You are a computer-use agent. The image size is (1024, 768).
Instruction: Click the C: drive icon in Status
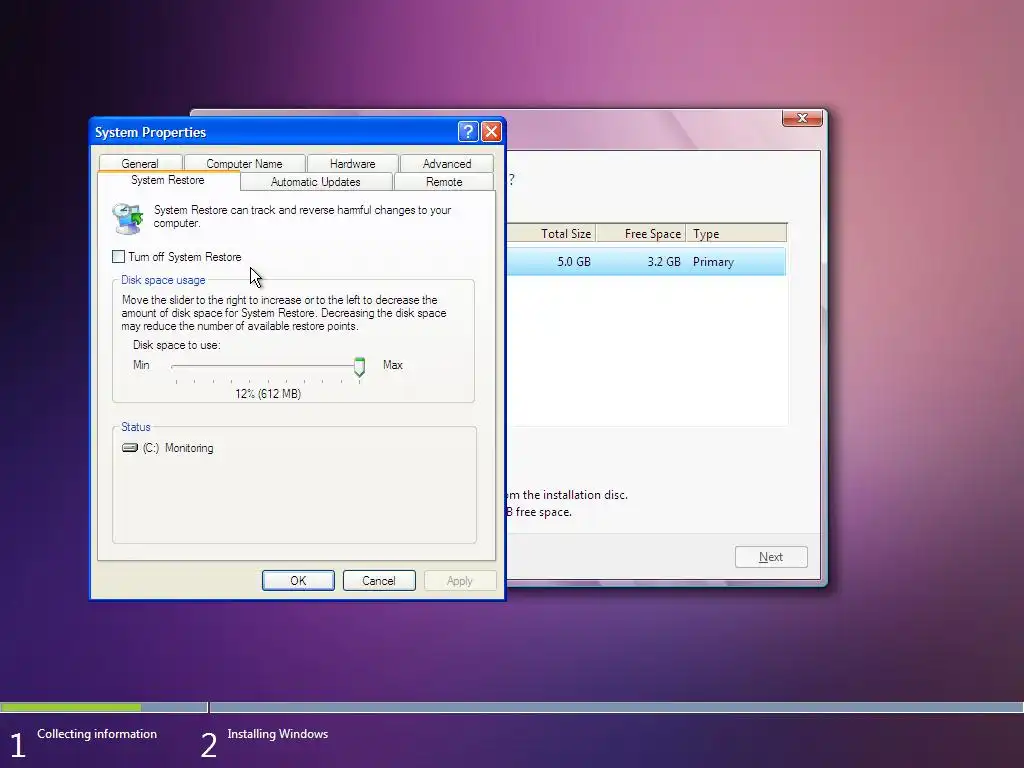coord(130,448)
